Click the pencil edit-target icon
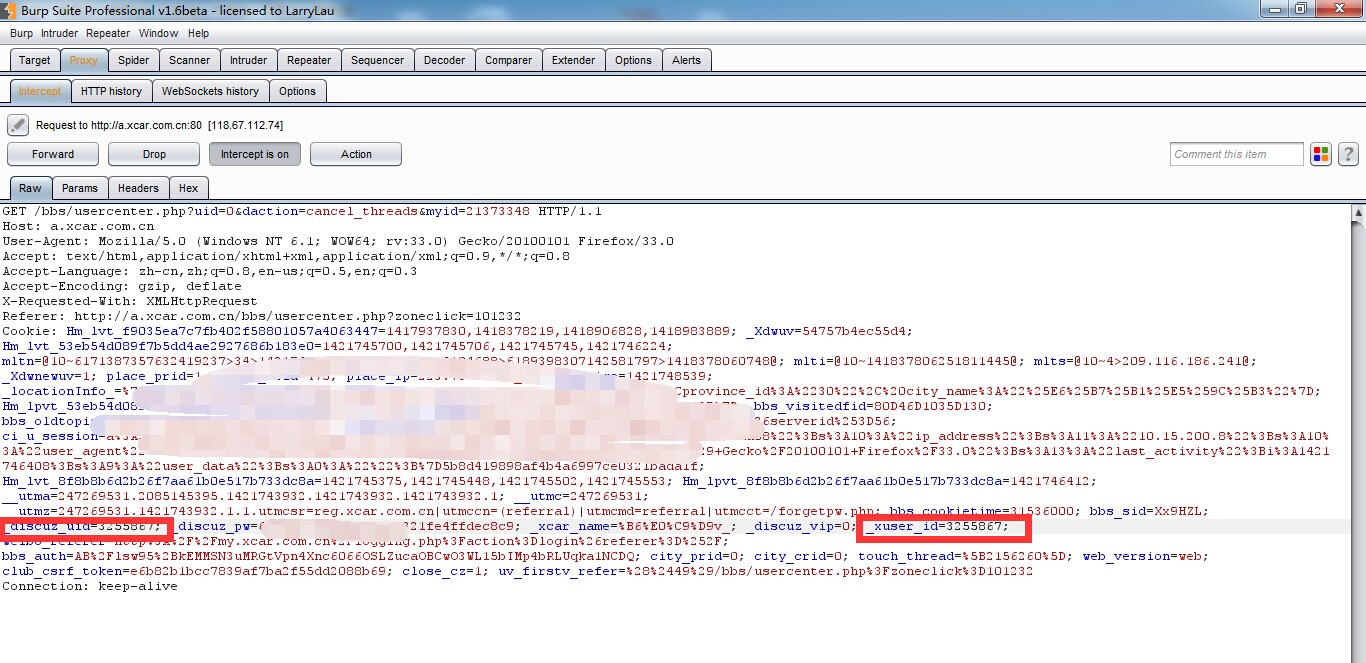Screen dimensions: 1366x663 point(18,125)
